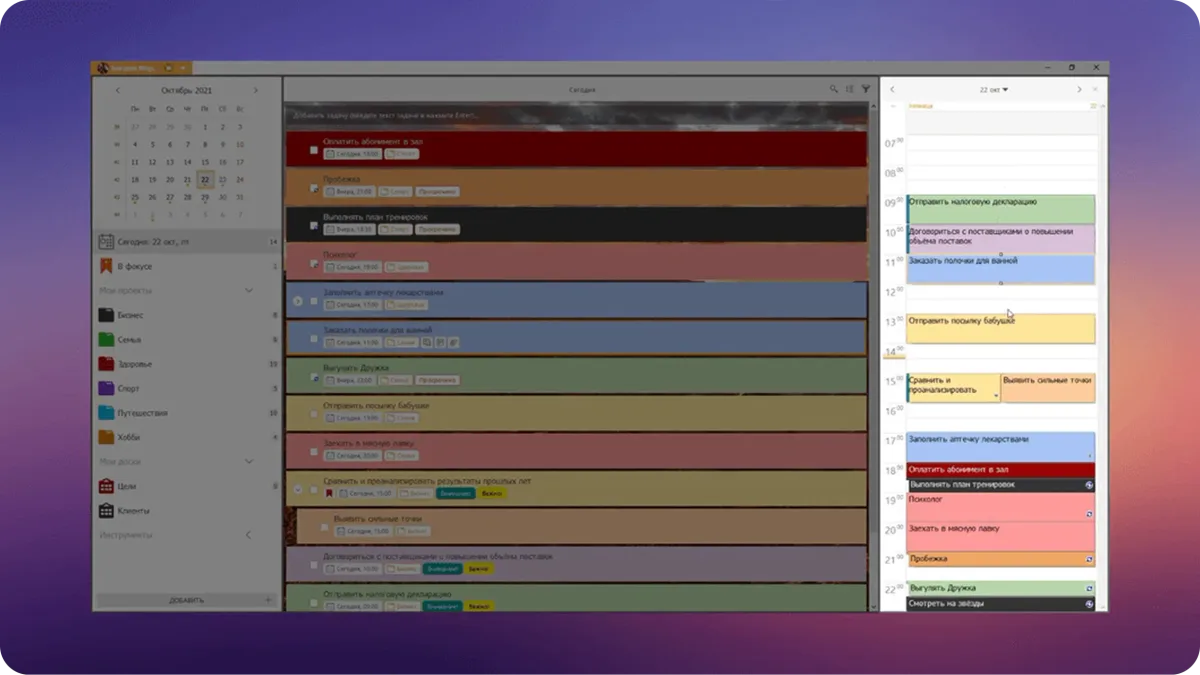Viewport: 1200px width, 675px height.
Task: Expand the Инструменты section
Action: 249,535
